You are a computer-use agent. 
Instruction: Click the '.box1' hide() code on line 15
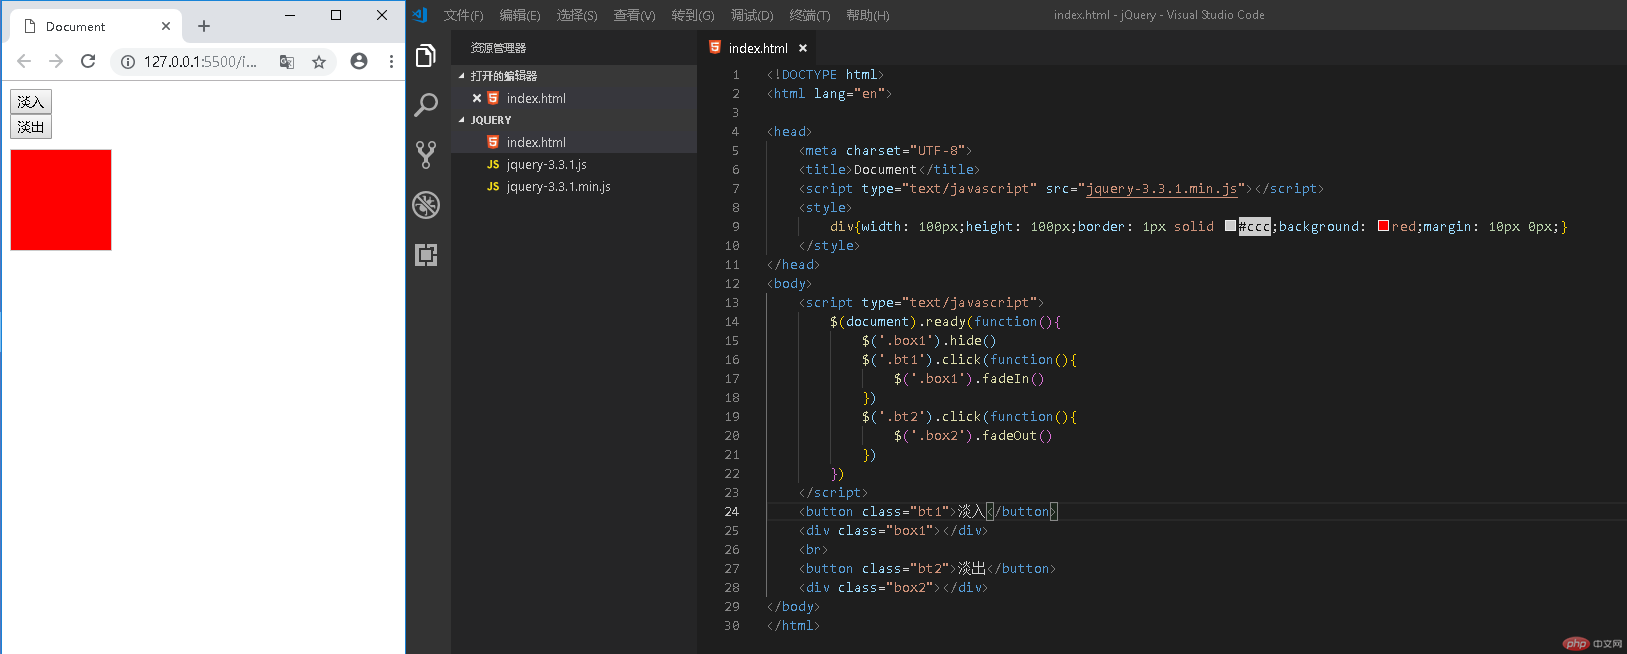tap(929, 340)
